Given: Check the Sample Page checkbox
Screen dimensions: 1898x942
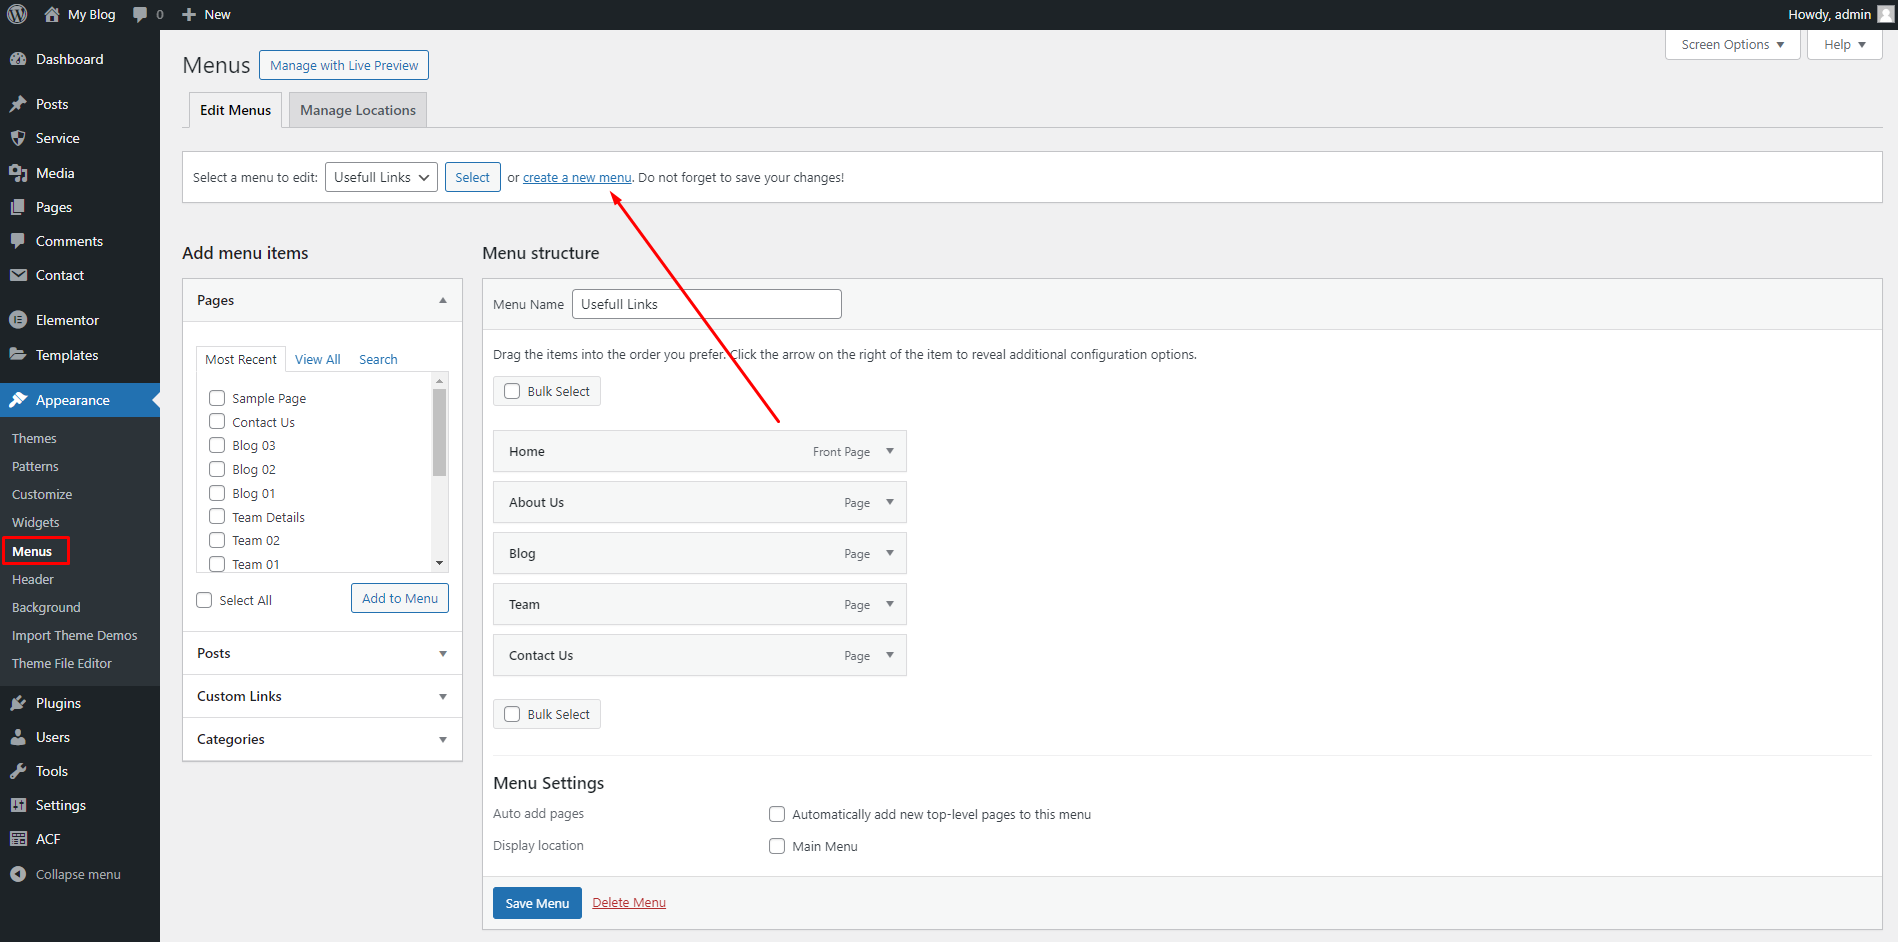Looking at the screenshot, I should click(217, 398).
